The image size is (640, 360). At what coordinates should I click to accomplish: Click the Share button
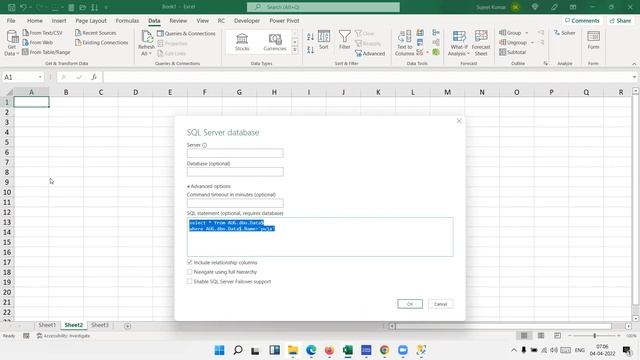click(x=620, y=20)
